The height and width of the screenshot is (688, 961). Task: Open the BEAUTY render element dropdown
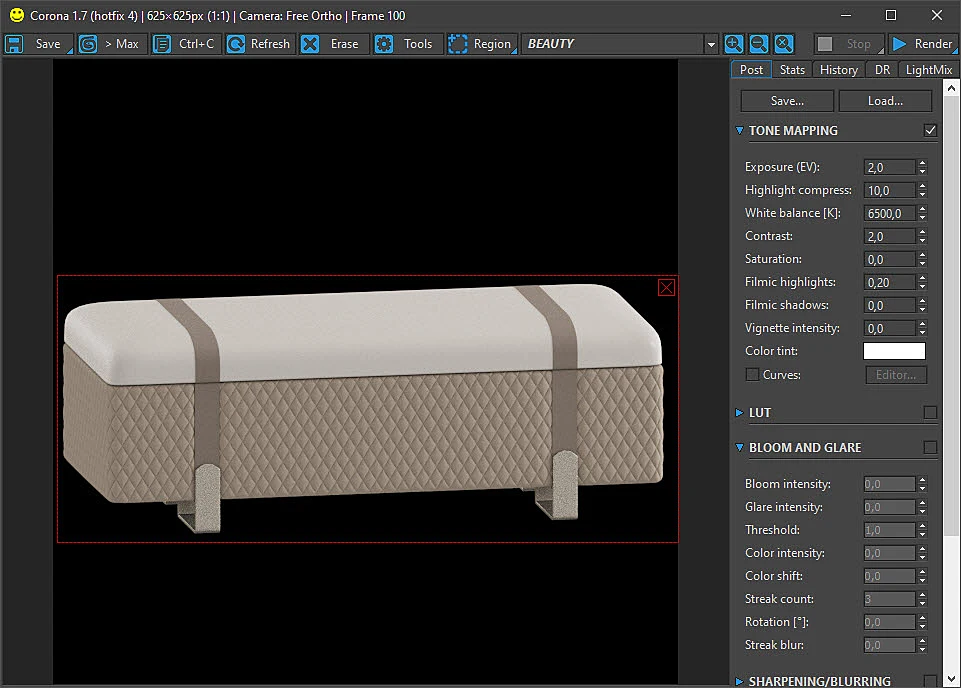coord(711,44)
